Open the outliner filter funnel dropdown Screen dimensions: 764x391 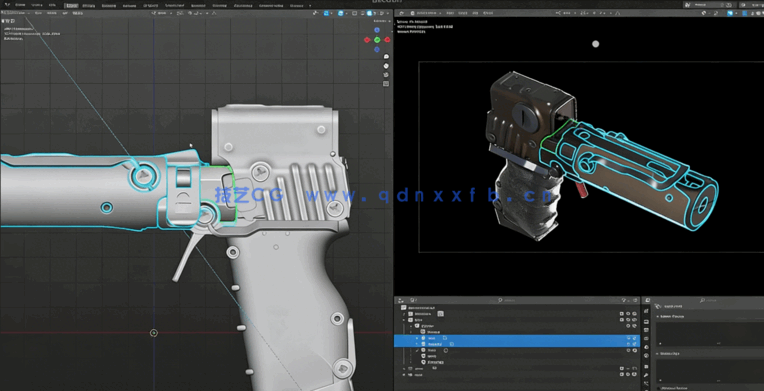(x=625, y=301)
